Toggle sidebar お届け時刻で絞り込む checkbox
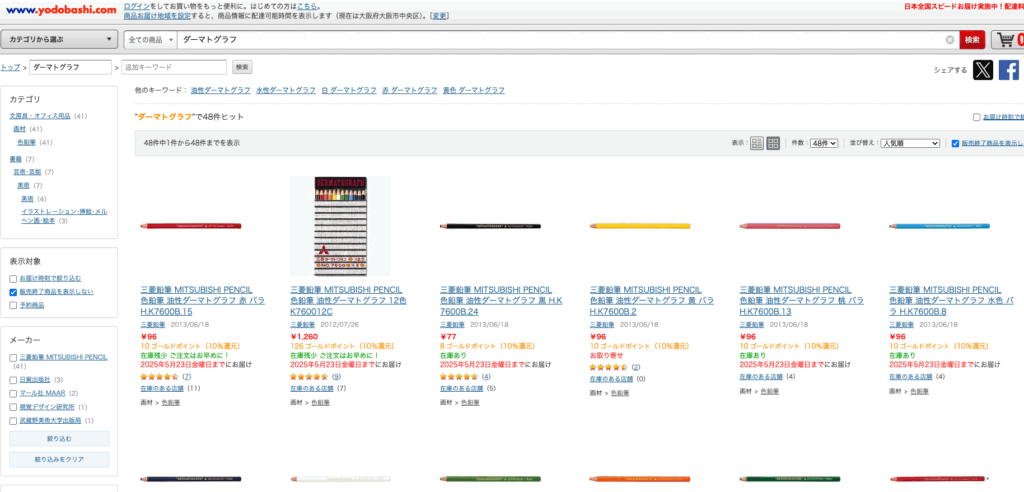 tap(13, 278)
